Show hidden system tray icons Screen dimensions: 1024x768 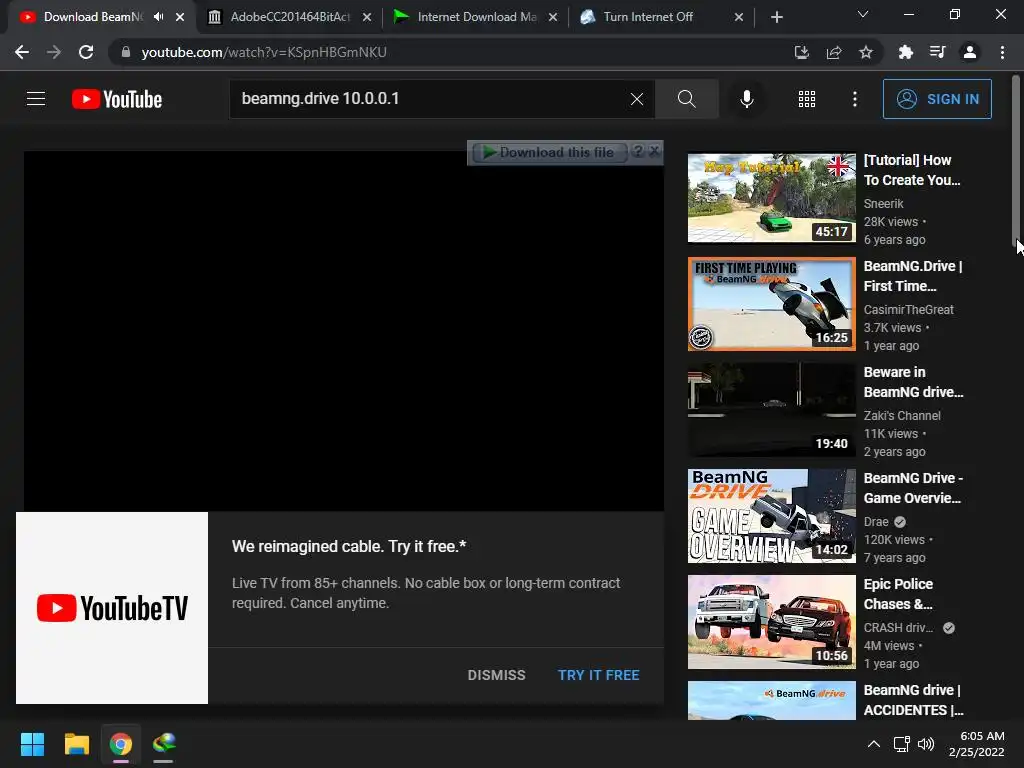coord(874,744)
